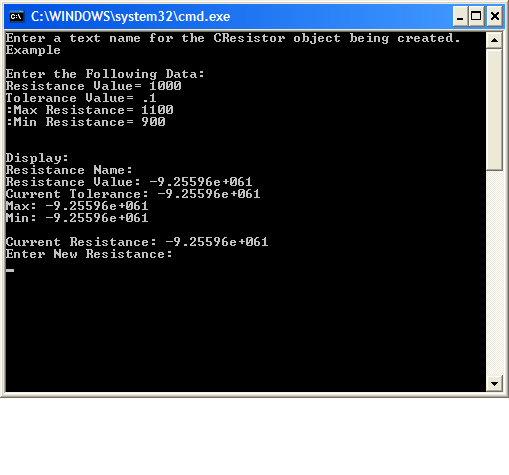This screenshot has height=475, width=509.
Task: Click the 'Resistance Name:' output line
Action: 69,170
